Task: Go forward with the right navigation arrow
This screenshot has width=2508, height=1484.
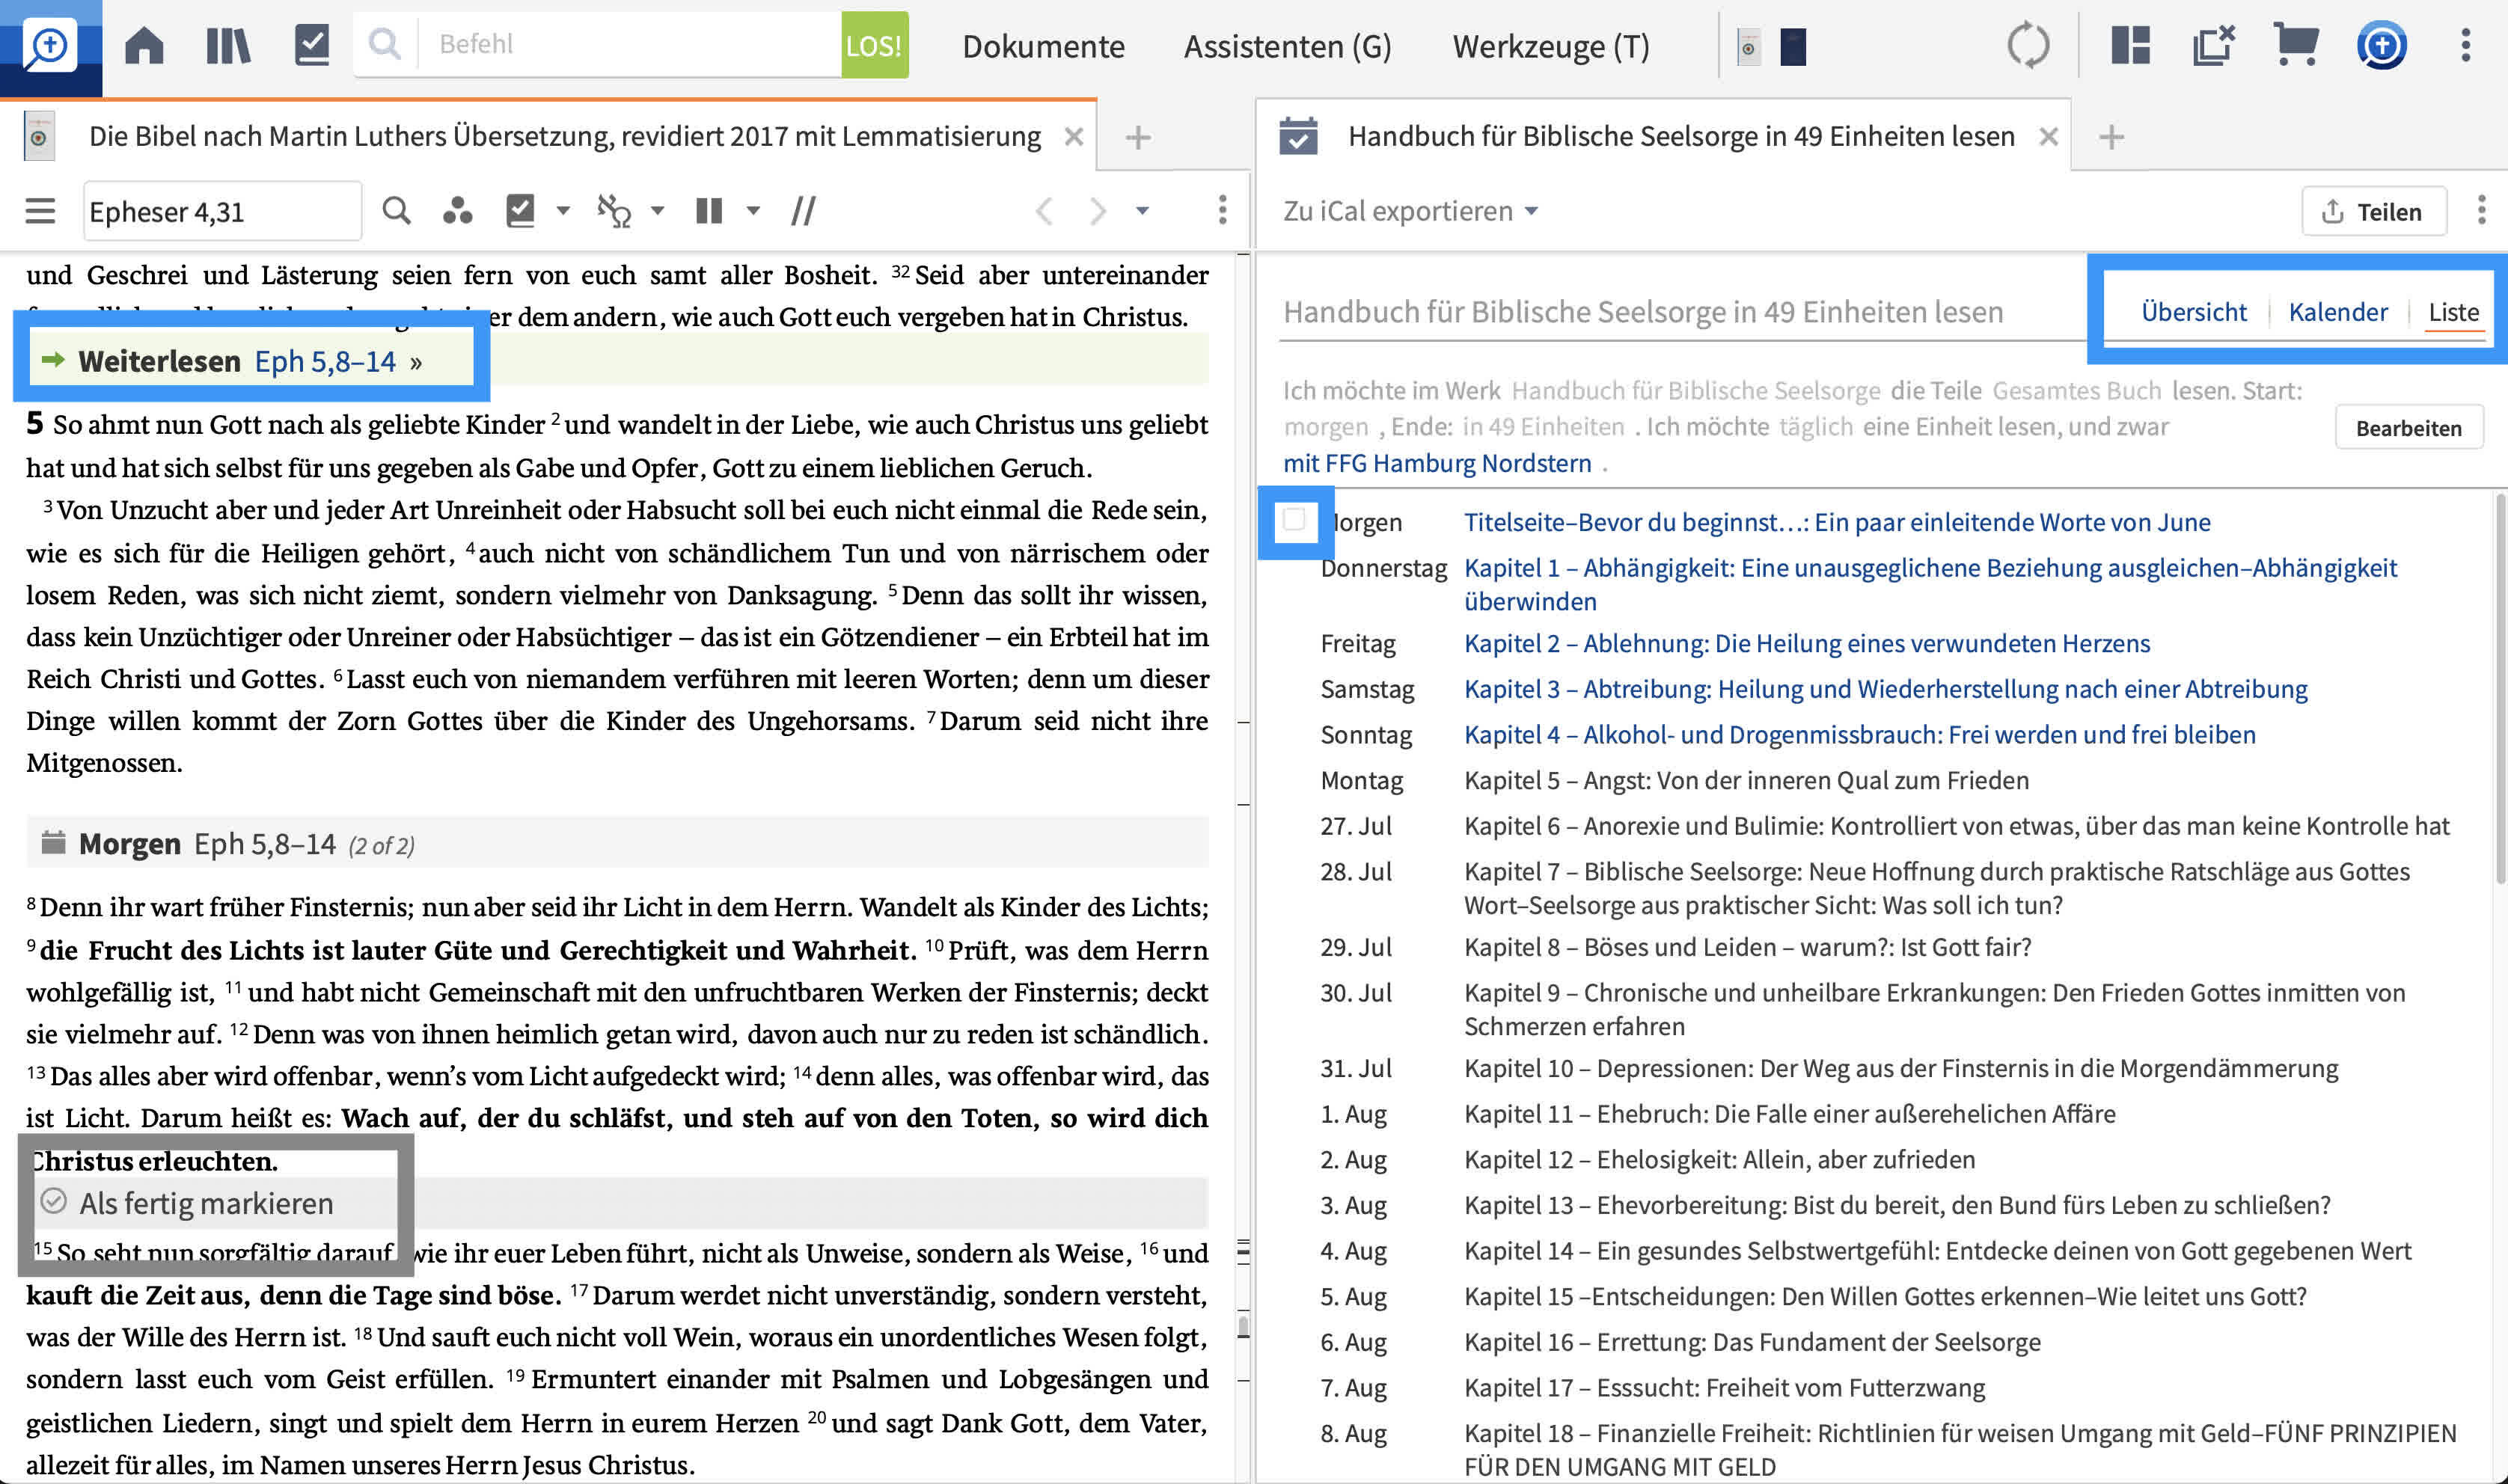Action: 1098,211
